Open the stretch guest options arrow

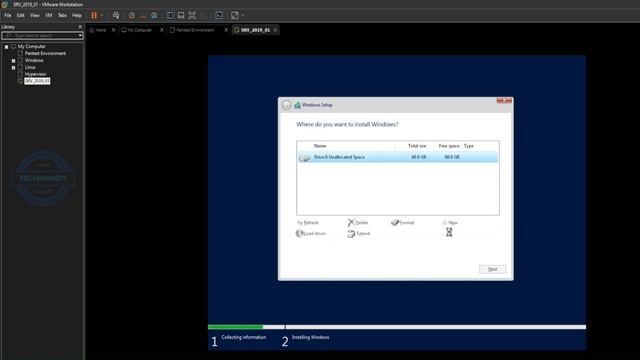pyautogui.click(x=242, y=16)
